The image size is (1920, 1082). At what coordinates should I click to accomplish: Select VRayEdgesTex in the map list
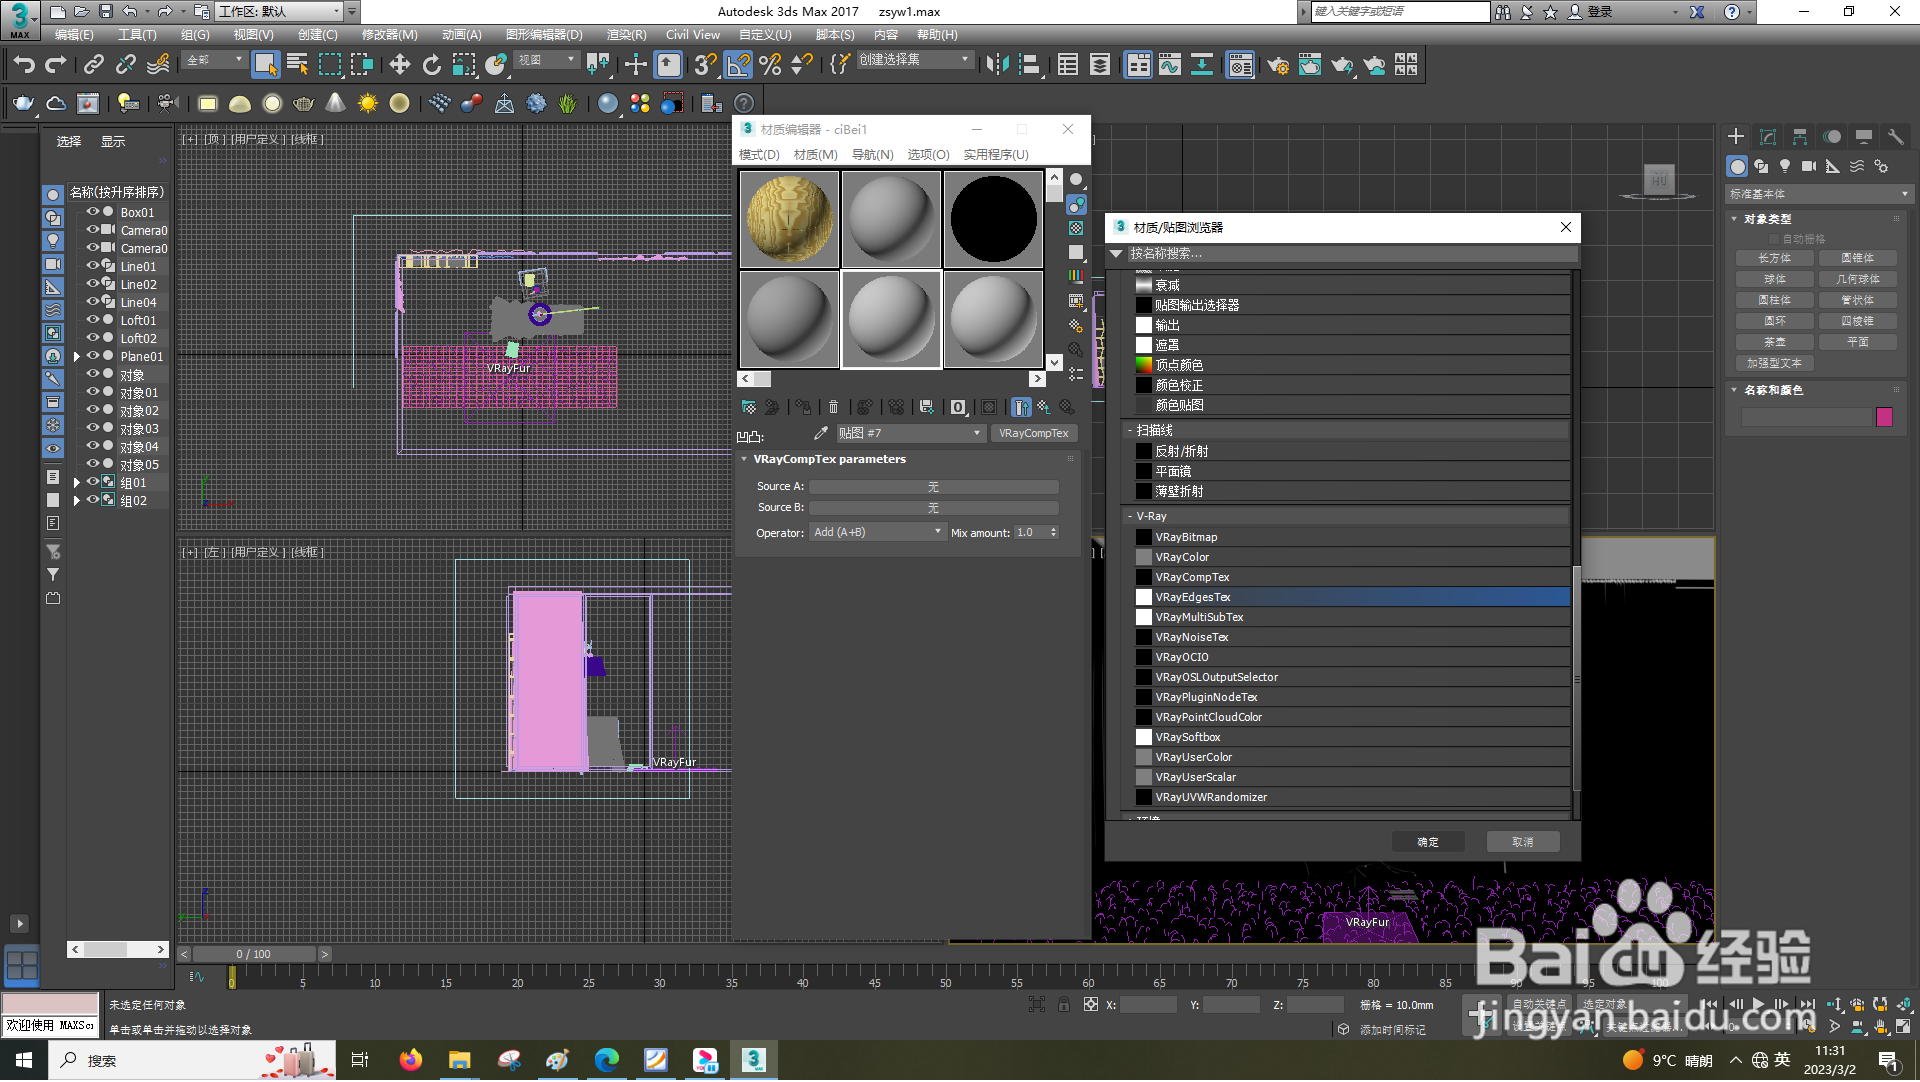1352,597
